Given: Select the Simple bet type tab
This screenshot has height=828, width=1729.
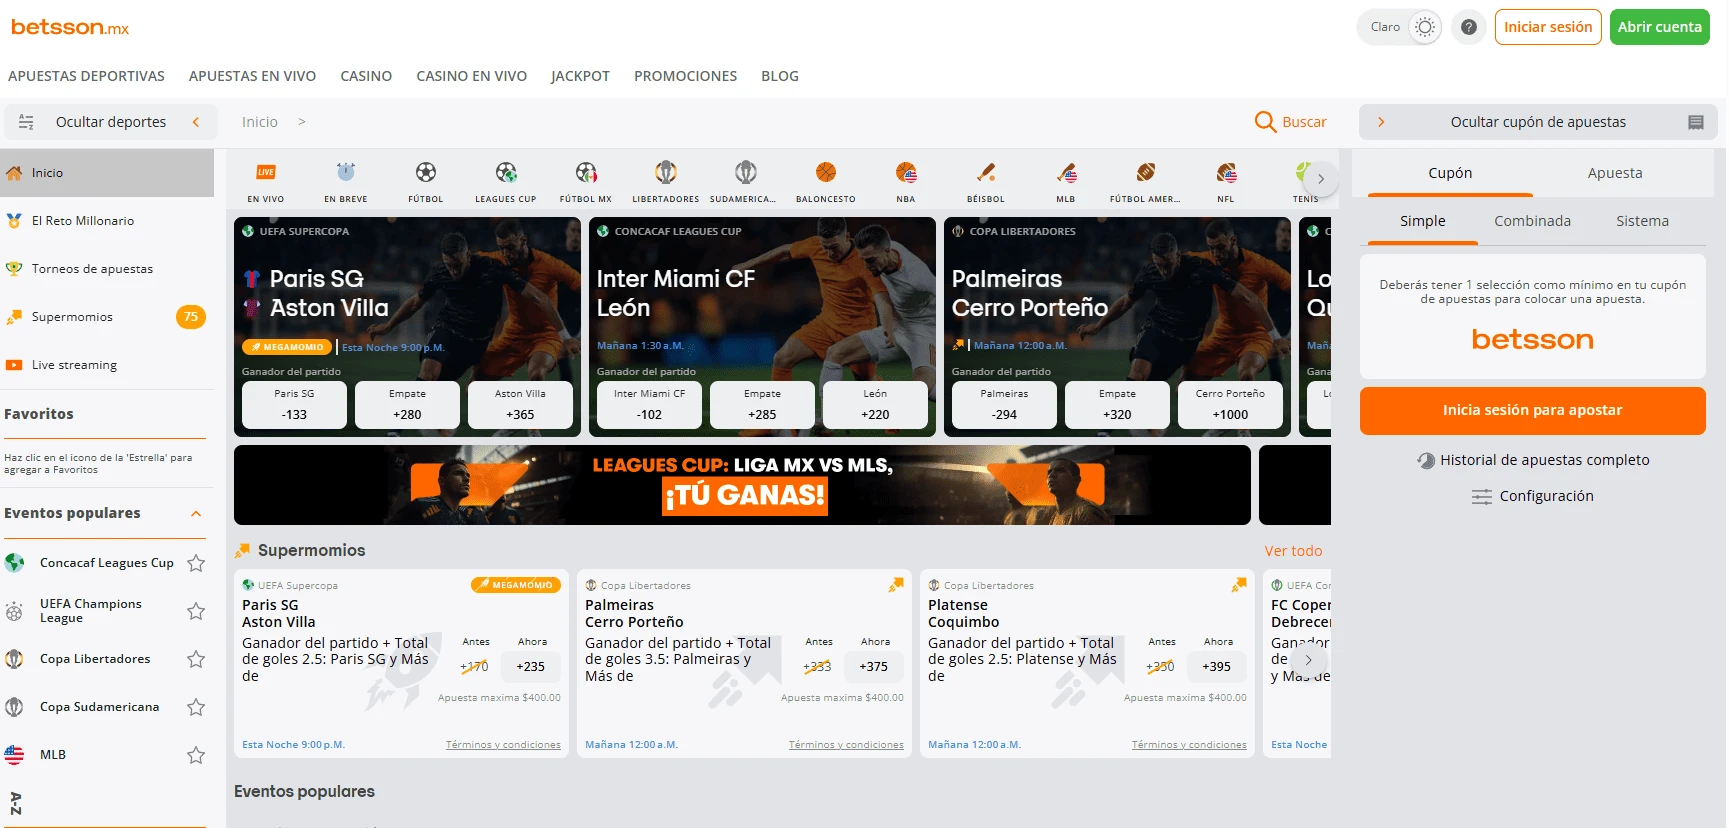Looking at the screenshot, I should pyautogui.click(x=1423, y=221).
